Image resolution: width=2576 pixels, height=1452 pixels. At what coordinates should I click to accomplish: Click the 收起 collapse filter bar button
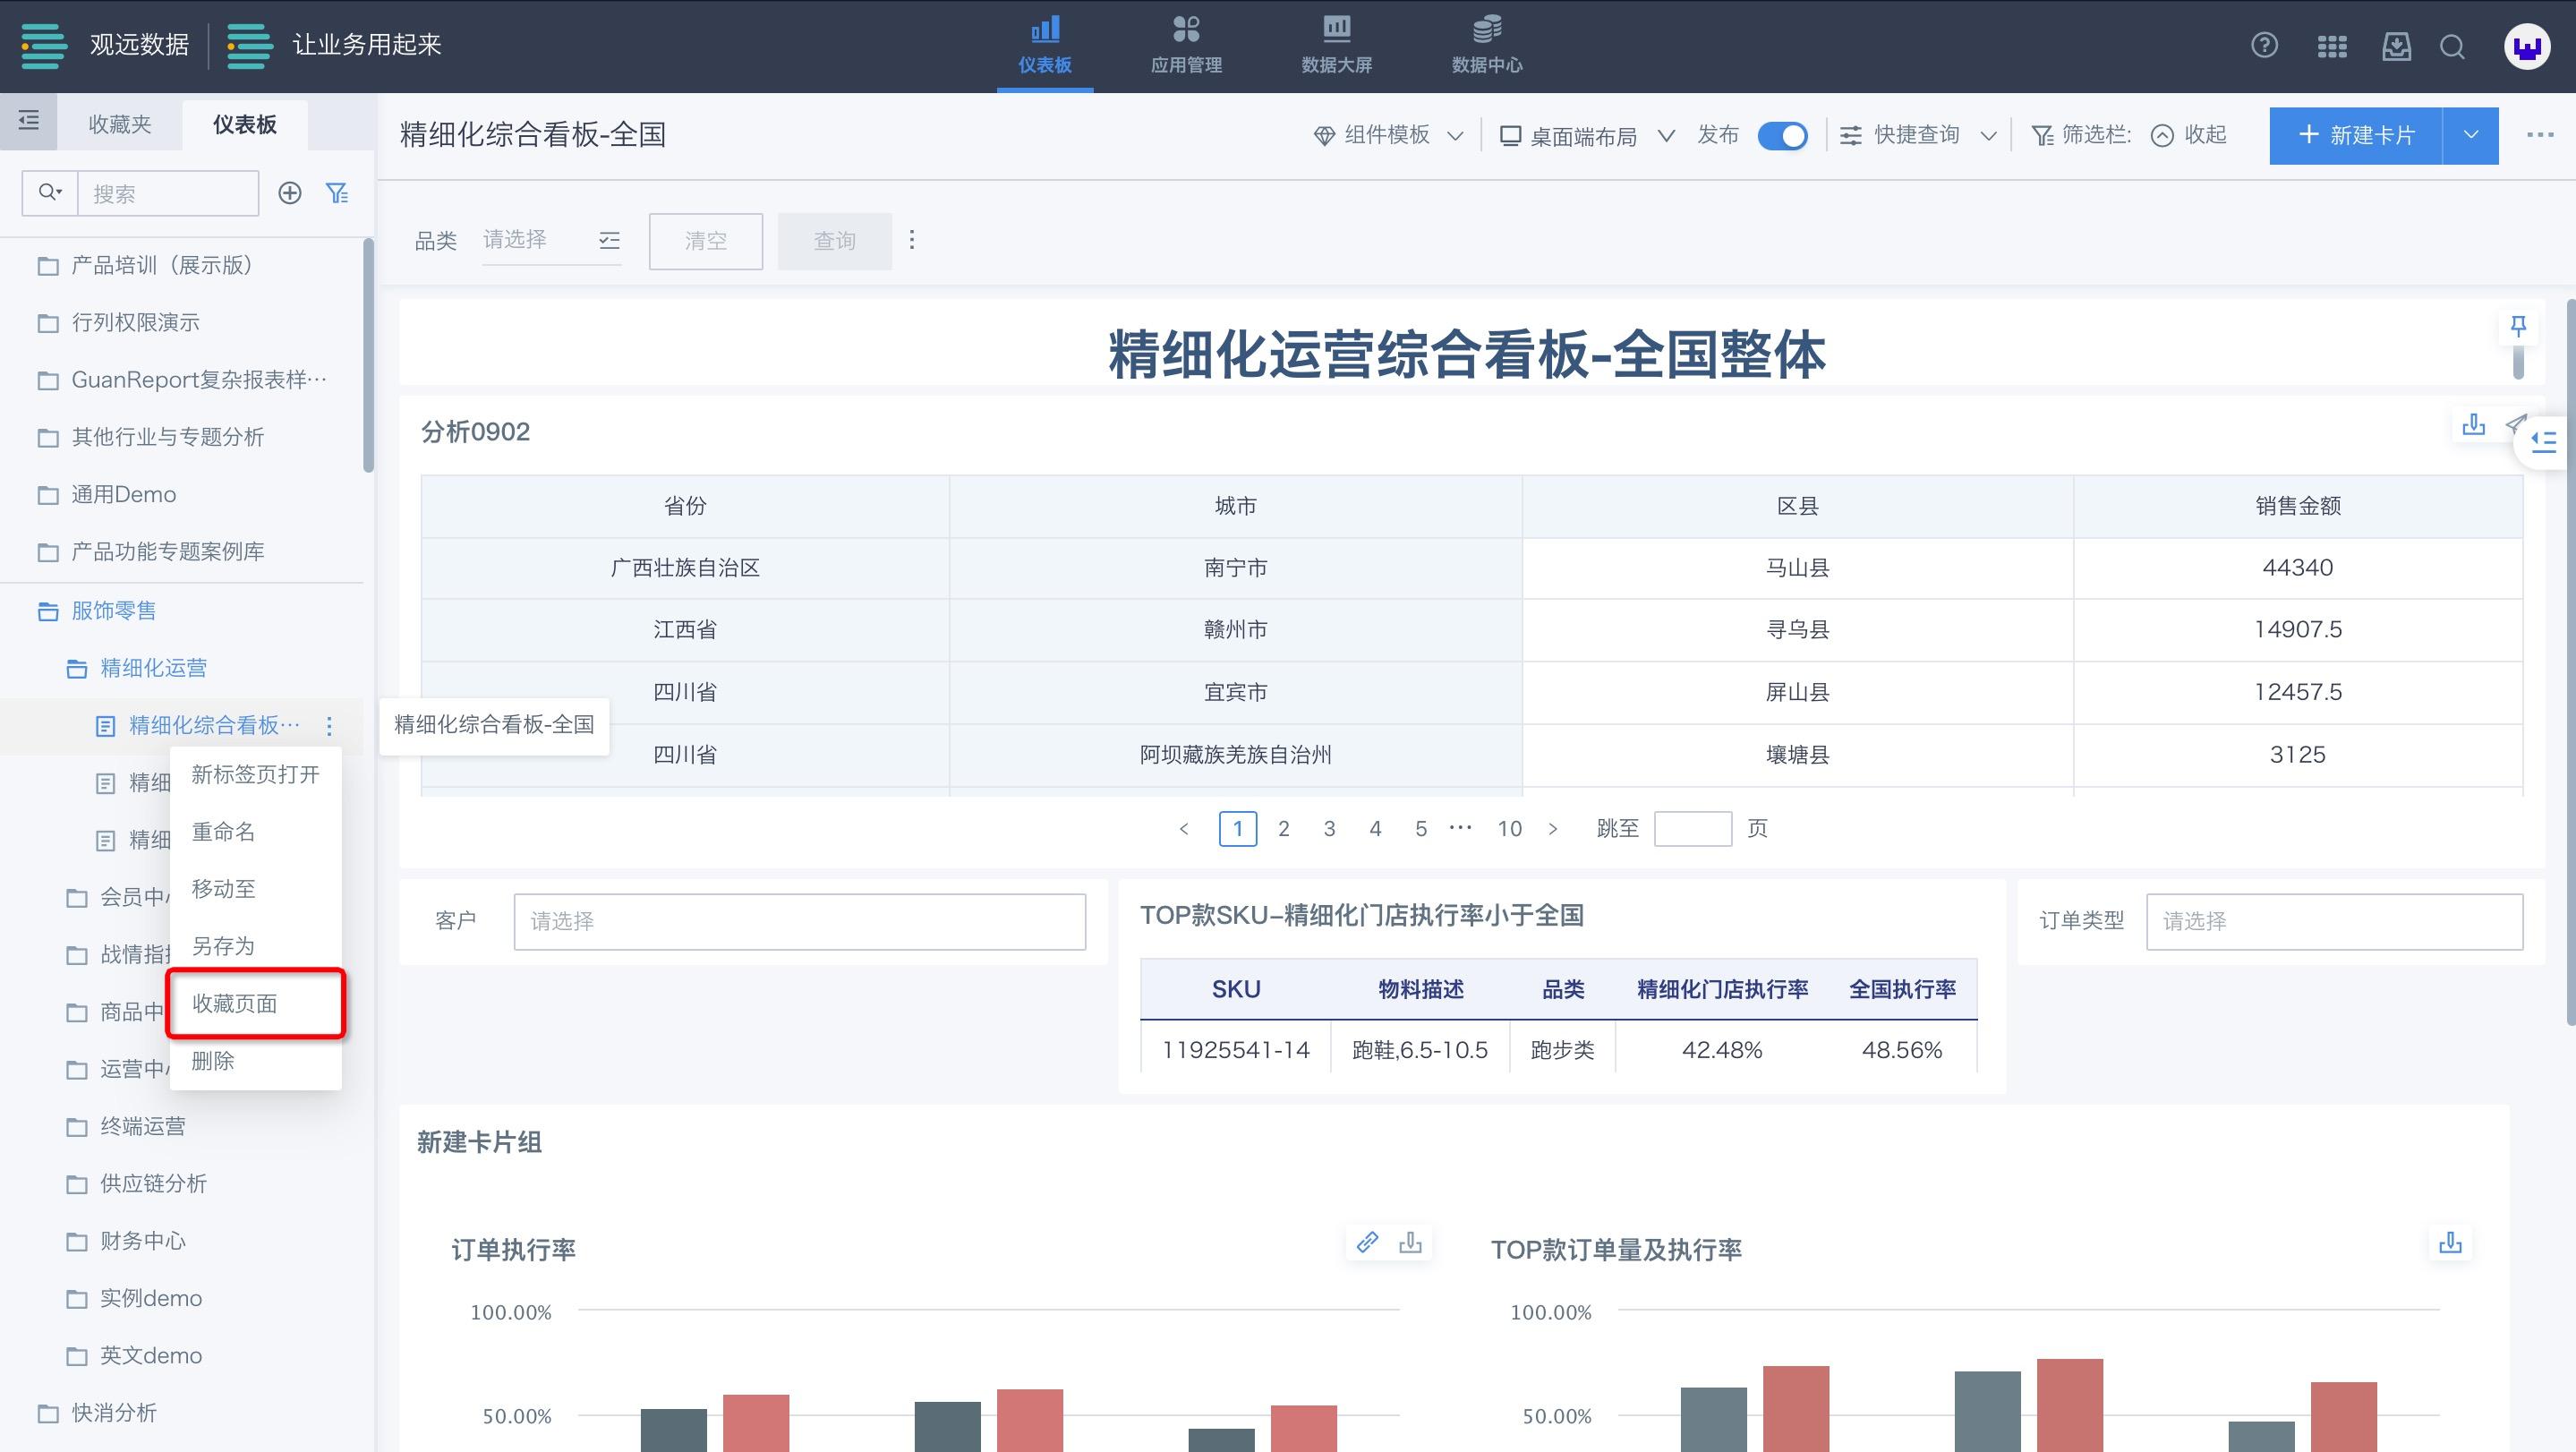click(2189, 135)
